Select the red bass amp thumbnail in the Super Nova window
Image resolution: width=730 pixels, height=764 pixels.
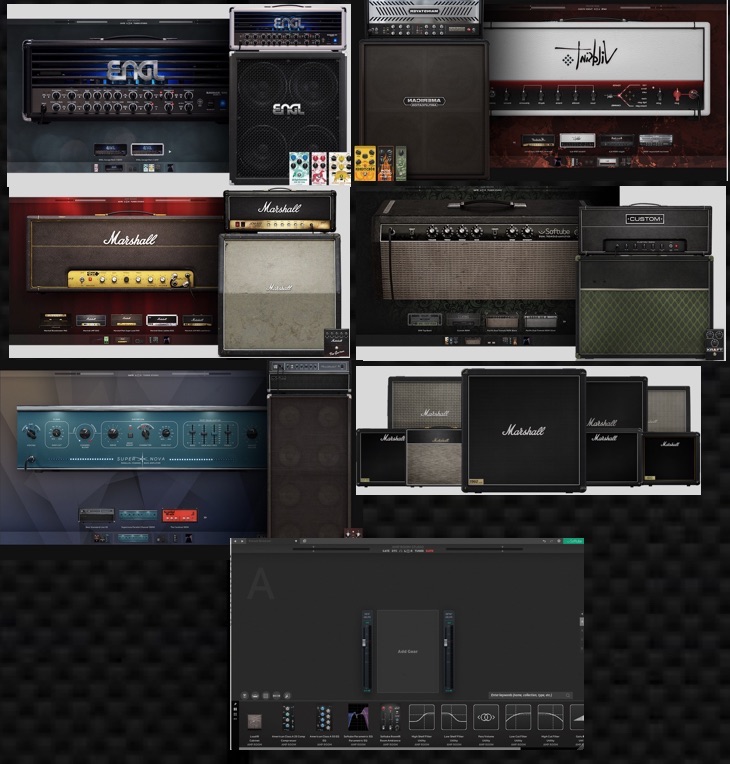click(x=180, y=516)
